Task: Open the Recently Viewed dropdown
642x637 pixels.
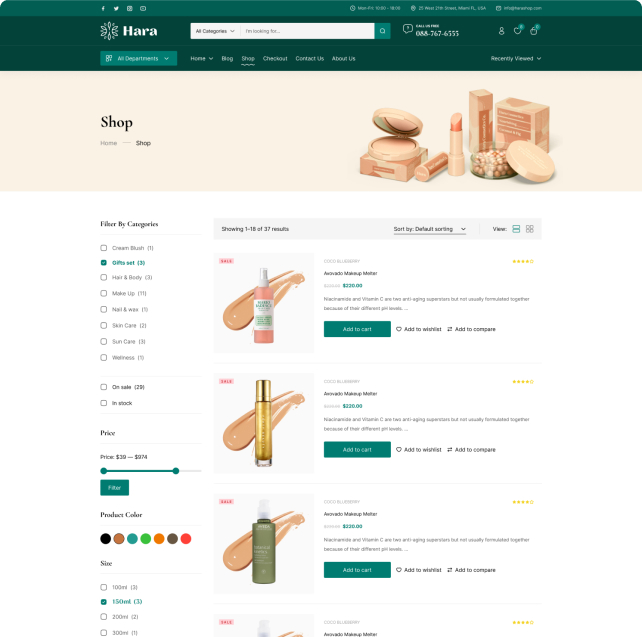Action: click(516, 59)
